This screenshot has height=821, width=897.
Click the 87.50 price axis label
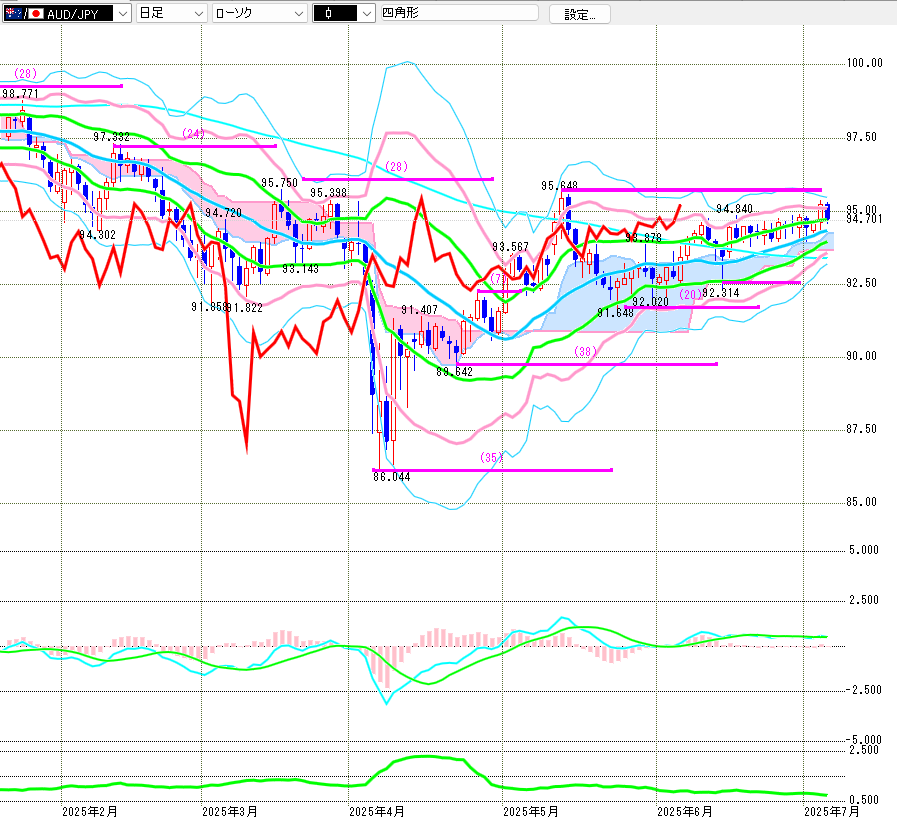point(862,429)
